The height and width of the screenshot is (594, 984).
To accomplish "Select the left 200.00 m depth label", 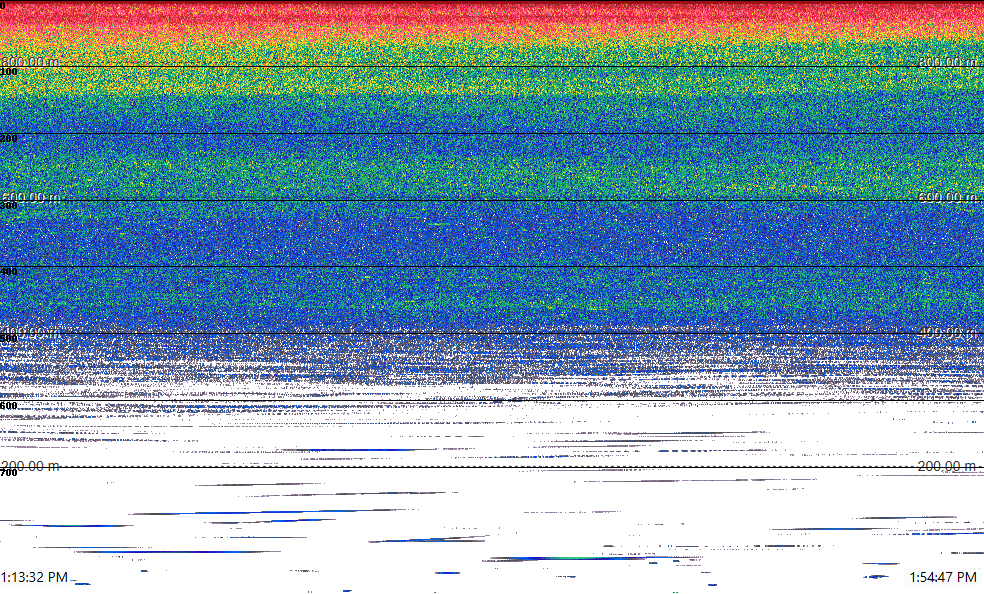I will click(x=30, y=466).
